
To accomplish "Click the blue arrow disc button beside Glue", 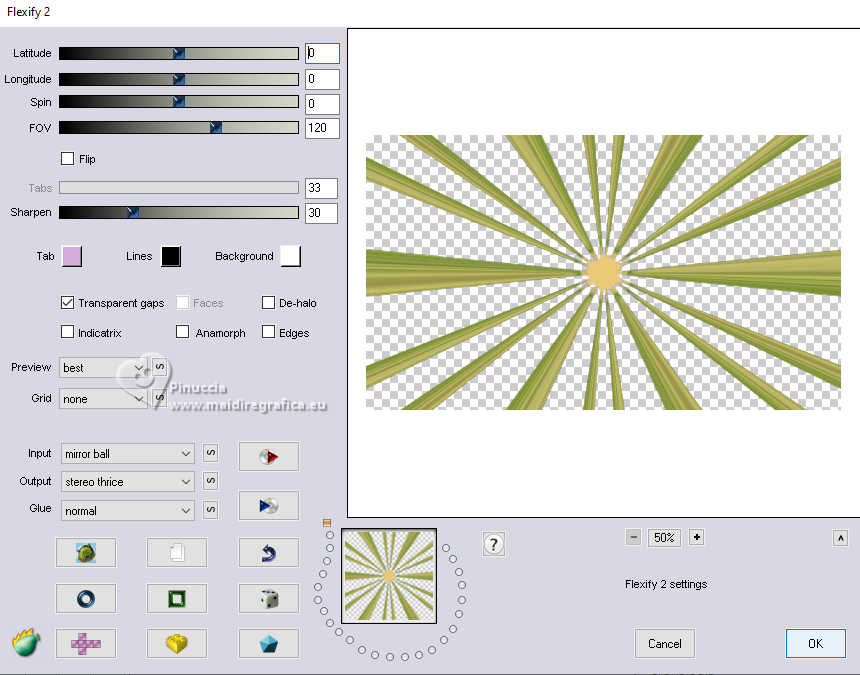I will click(269, 505).
